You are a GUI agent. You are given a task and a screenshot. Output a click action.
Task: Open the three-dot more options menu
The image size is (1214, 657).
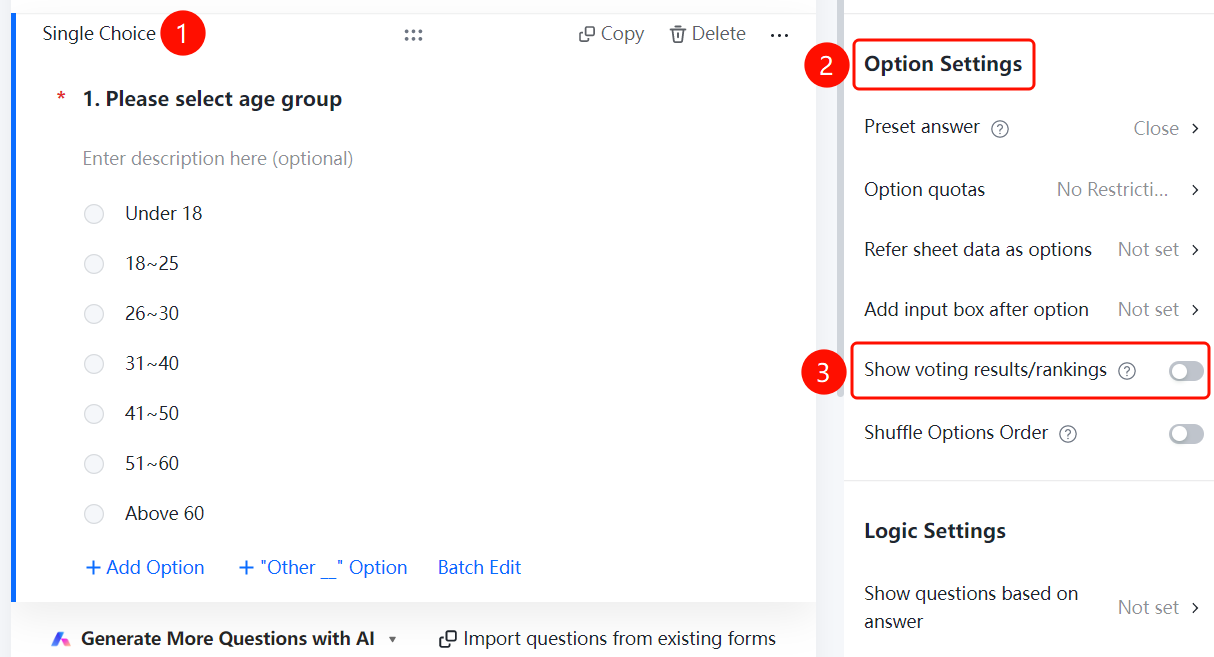(780, 35)
